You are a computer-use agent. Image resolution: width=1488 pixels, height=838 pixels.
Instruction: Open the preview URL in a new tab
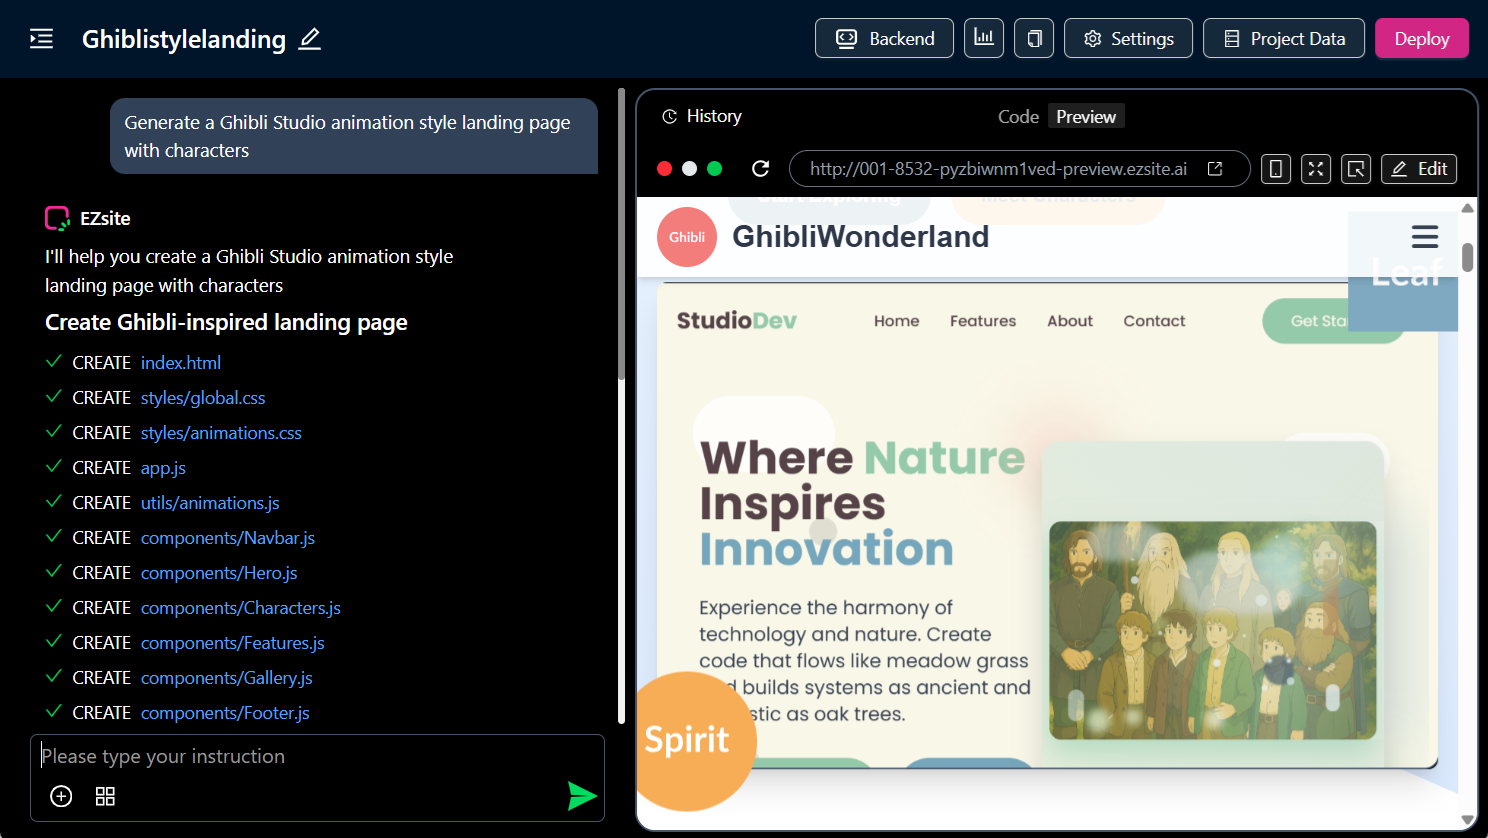[1215, 168]
